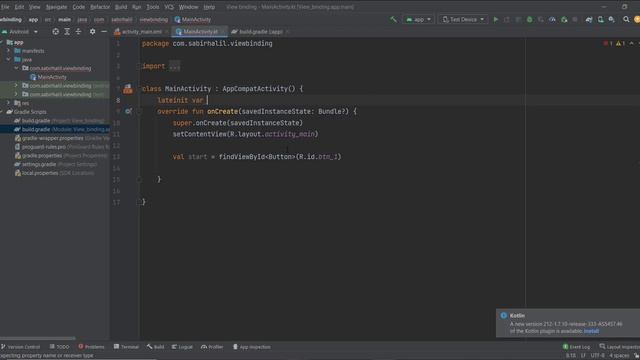
Task: Select MainActivity in project tree
Action: pos(48,77)
